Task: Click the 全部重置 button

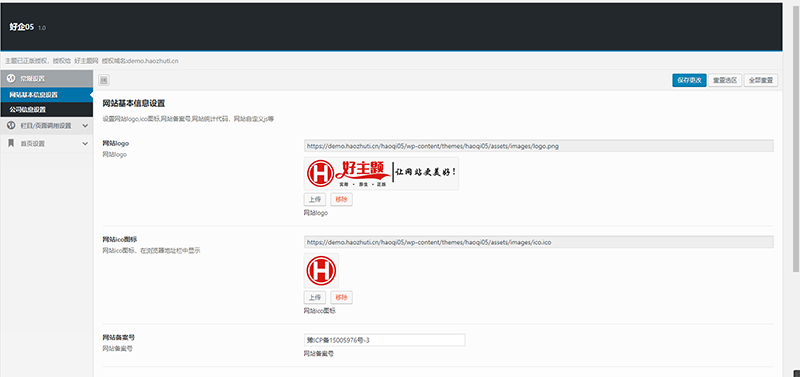Action: [761, 81]
